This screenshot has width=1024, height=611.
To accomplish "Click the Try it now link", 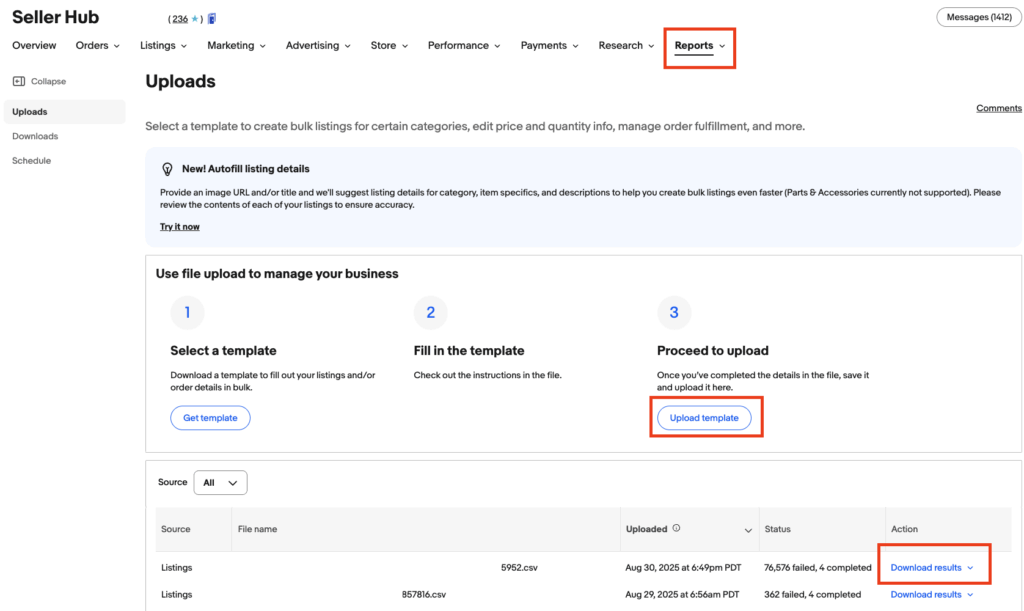I will coord(180,227).
